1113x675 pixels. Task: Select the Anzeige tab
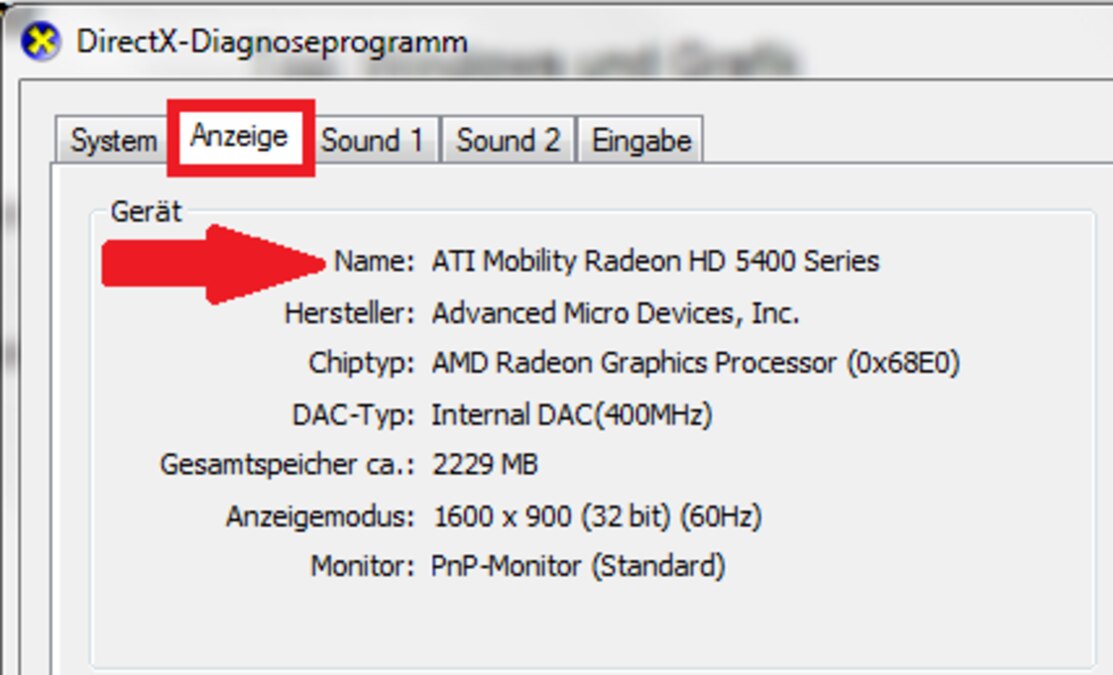point(240,136)
